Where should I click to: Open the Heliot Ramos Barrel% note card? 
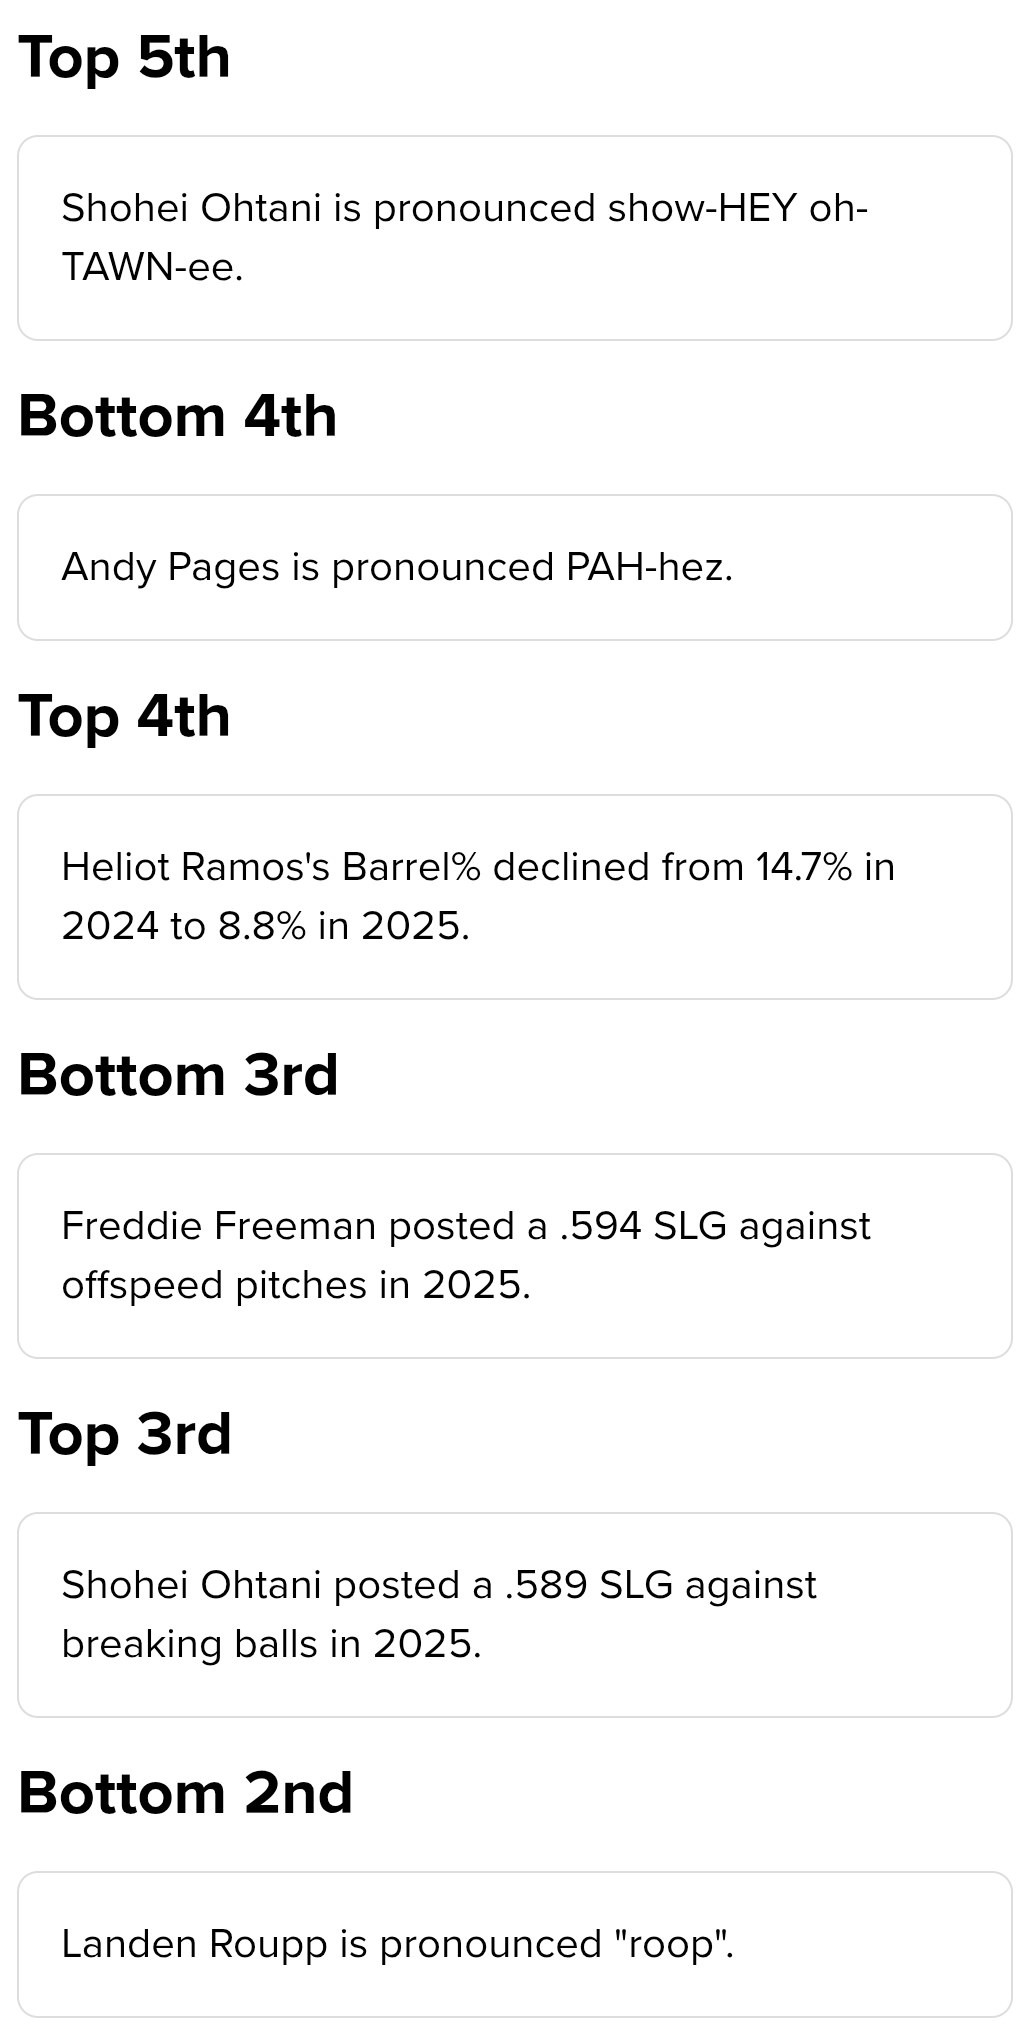click(515, 897)
